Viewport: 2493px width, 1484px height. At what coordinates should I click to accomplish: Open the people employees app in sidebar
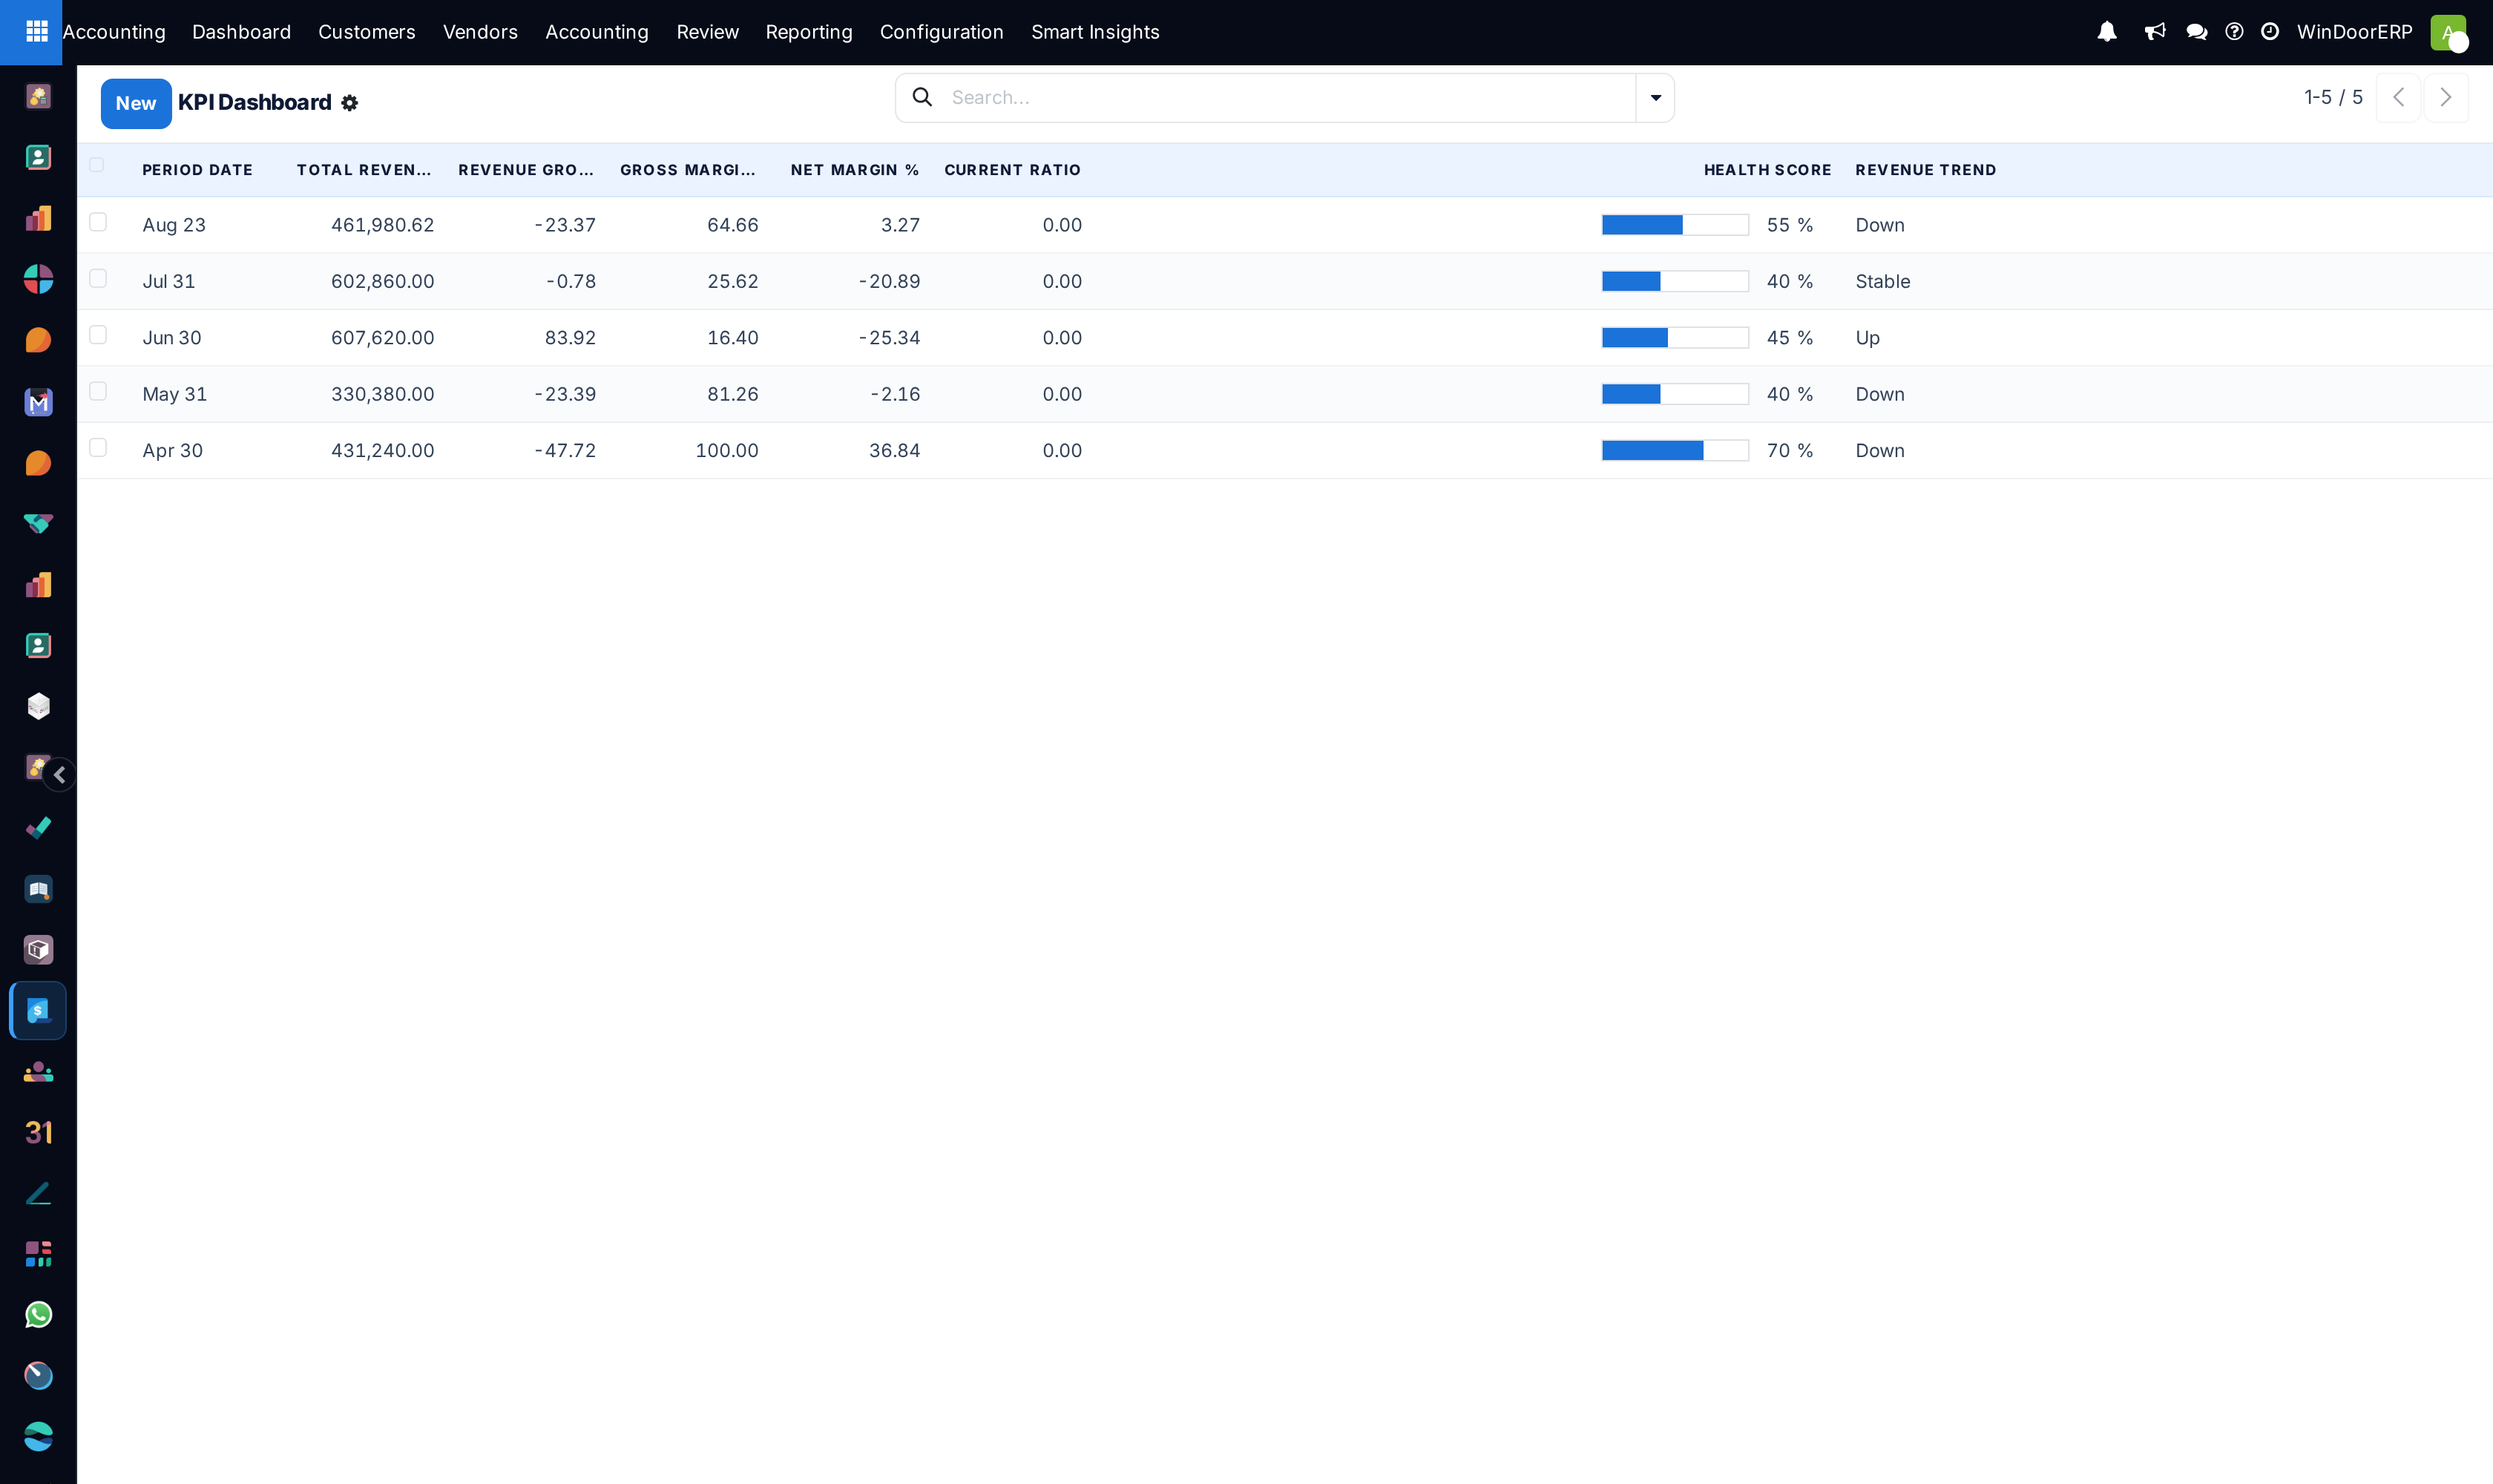click(x=38, y=1072)
